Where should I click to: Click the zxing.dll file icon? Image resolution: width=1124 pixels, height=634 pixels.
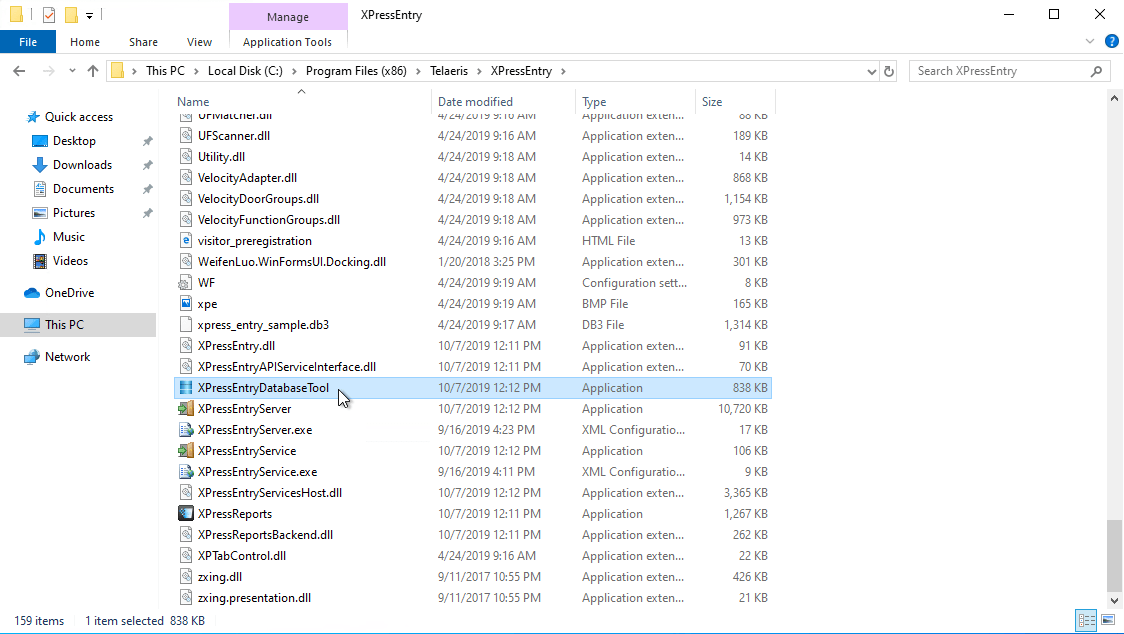point(186,577)
